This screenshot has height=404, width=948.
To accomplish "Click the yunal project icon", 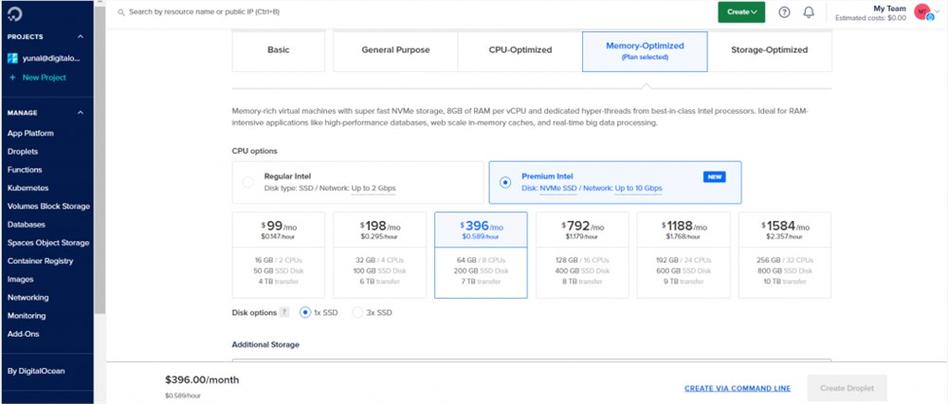I will 12,58.
